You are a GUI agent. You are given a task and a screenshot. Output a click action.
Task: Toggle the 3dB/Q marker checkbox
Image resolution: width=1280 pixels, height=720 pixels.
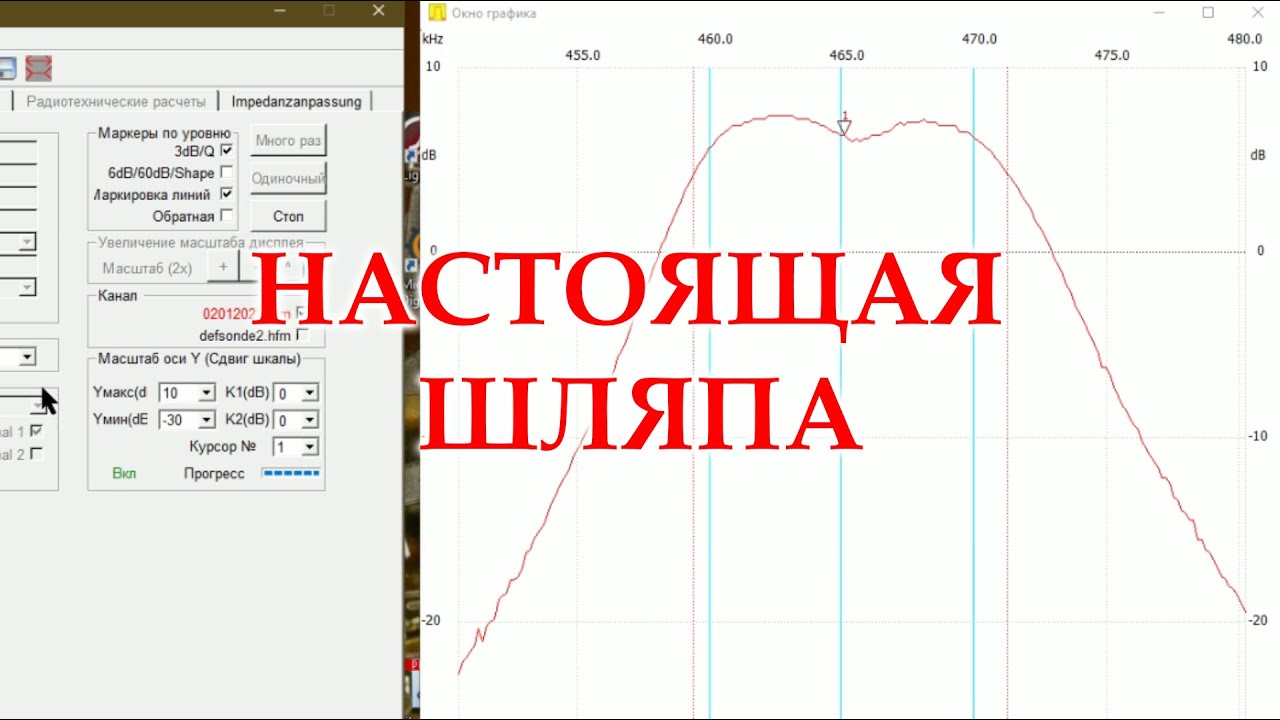(x=226, y=151)
